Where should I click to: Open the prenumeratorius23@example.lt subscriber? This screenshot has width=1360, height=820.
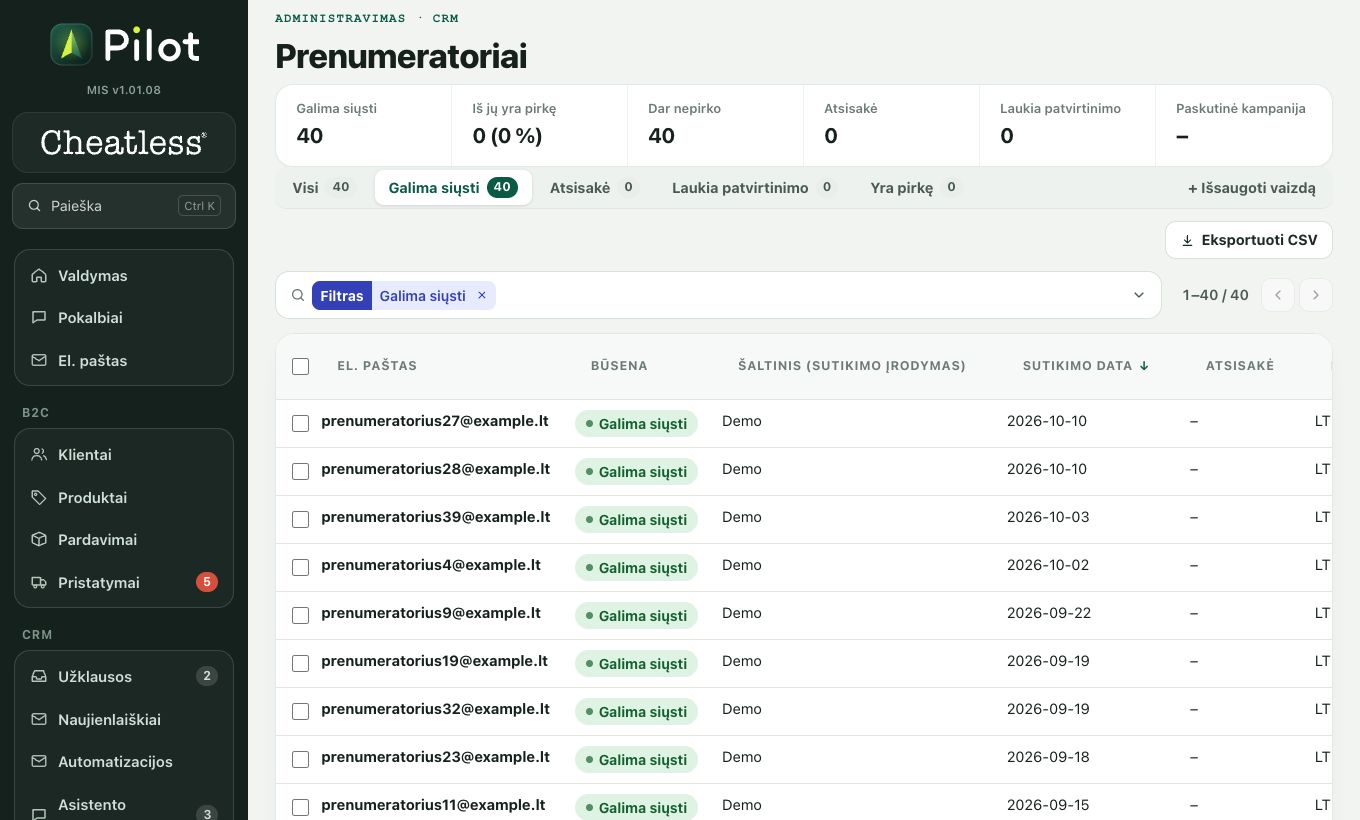[x=435, y=757]
